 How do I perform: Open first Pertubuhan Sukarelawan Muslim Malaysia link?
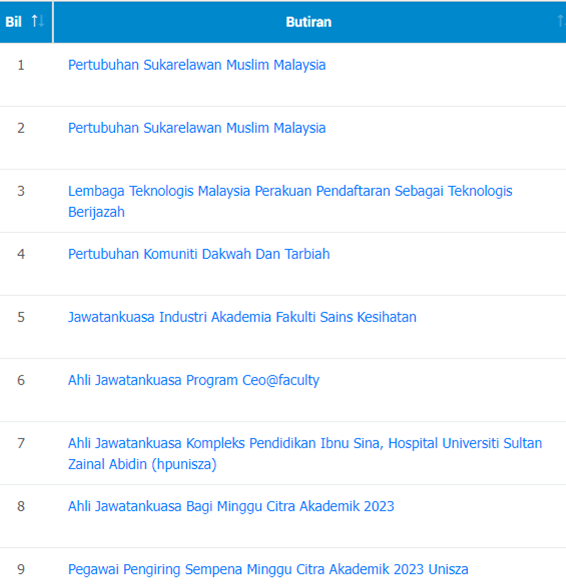(197, 65)
